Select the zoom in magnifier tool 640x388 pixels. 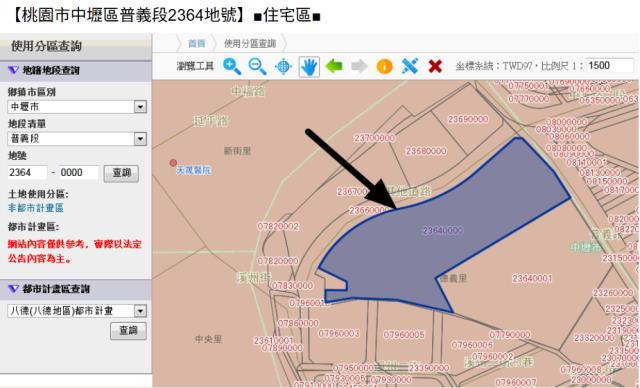click(232, 66)
